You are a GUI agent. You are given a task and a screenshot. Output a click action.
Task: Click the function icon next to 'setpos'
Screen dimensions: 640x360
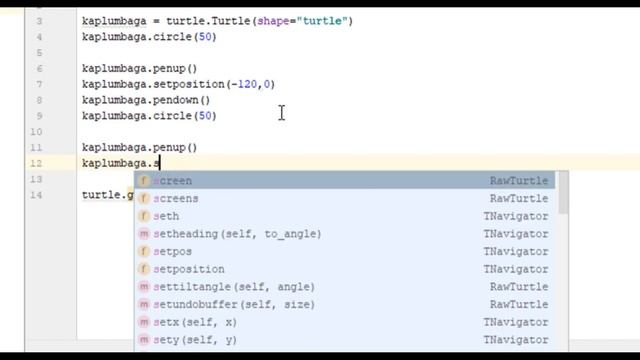tap(144, 251)
